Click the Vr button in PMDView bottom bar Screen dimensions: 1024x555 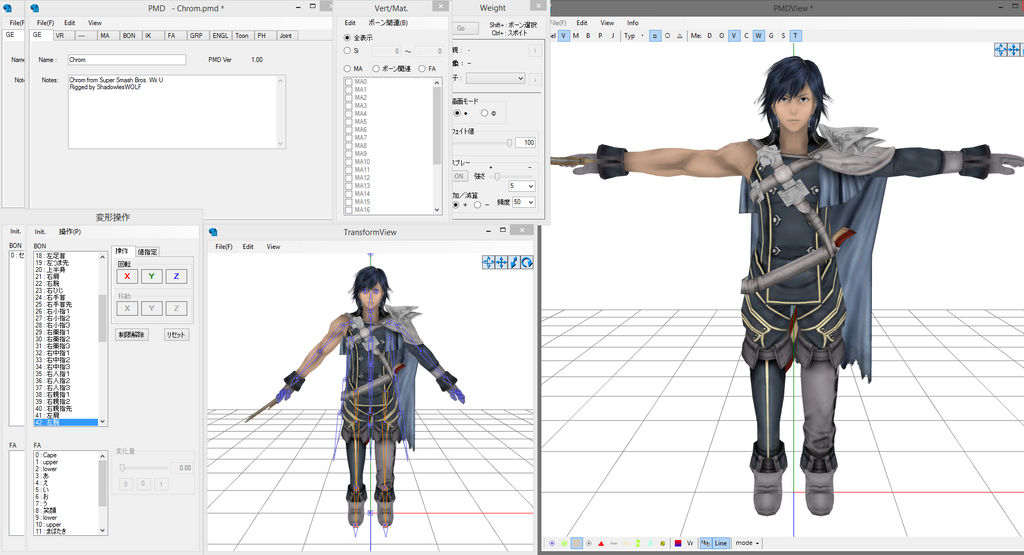(x=690, y=543)
